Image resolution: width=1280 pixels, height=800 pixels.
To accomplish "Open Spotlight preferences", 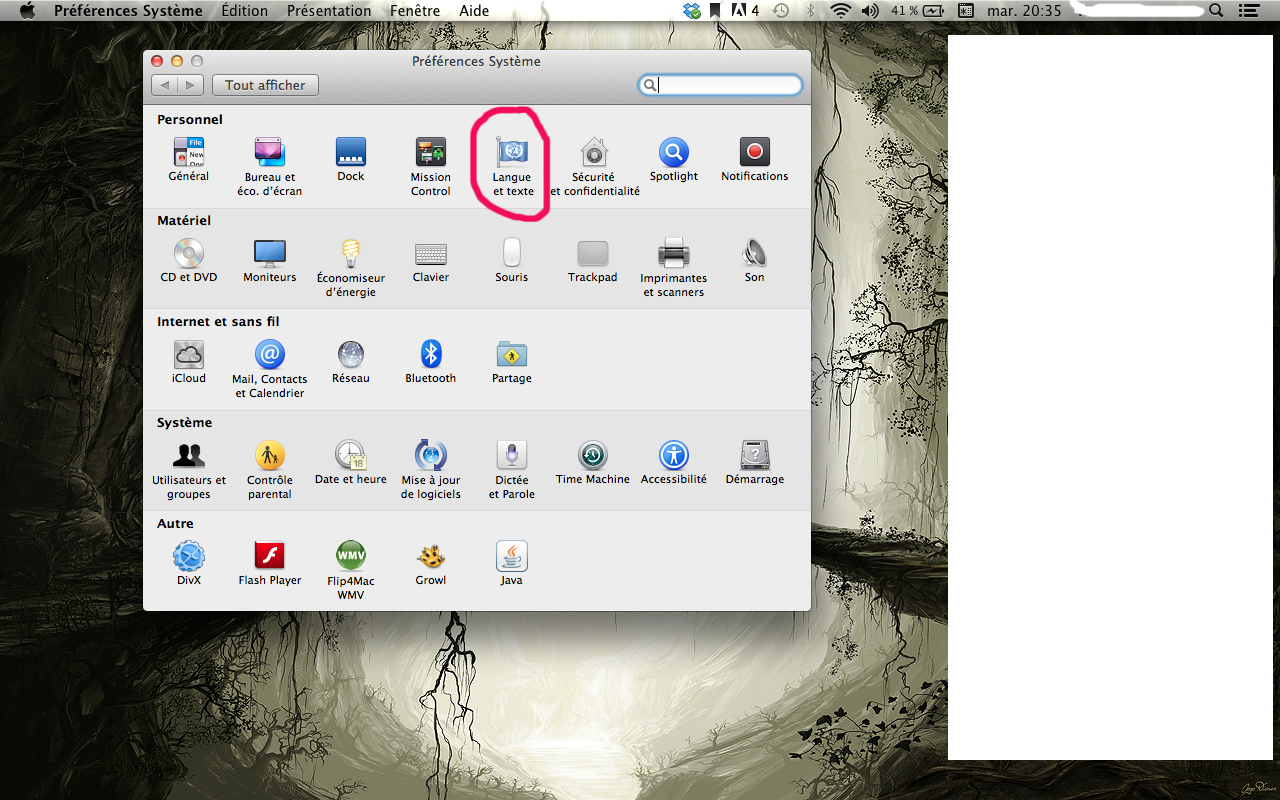I will [674, 160].
